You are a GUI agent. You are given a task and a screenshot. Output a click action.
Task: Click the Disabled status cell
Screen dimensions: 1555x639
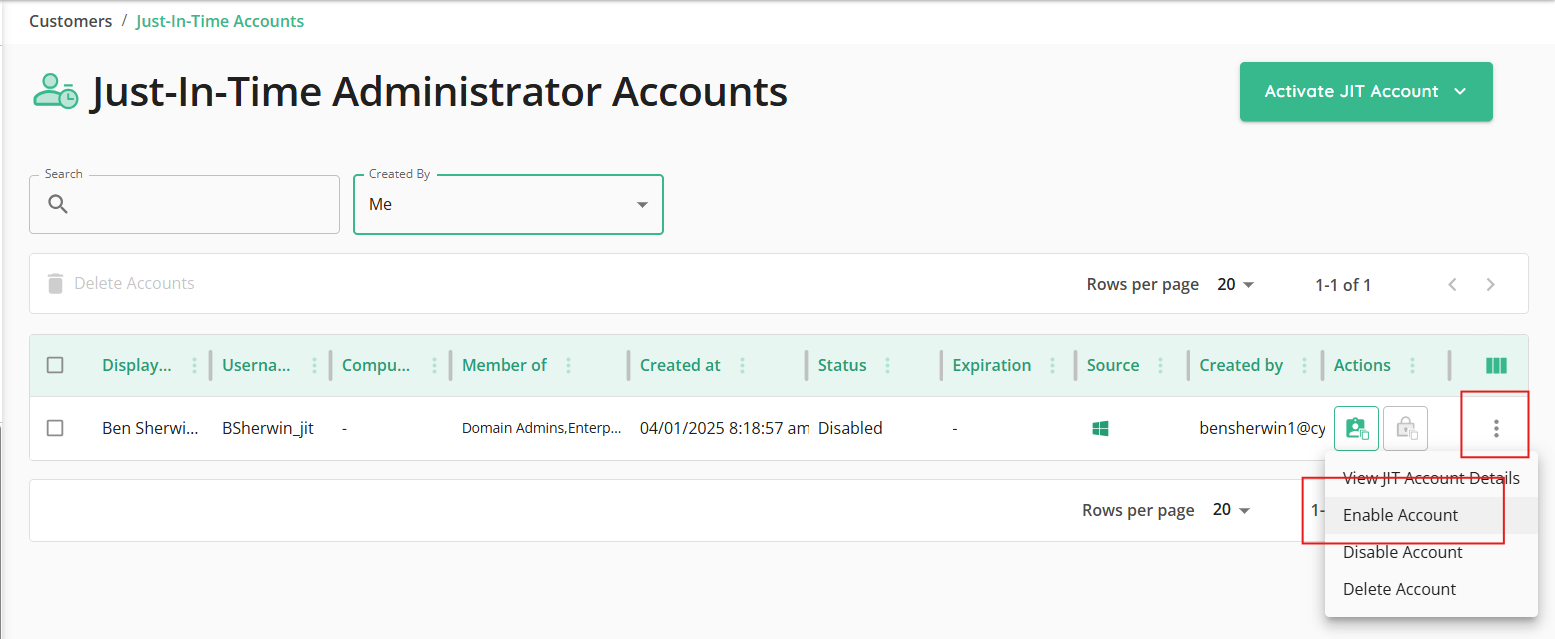[x=850, y=428]
